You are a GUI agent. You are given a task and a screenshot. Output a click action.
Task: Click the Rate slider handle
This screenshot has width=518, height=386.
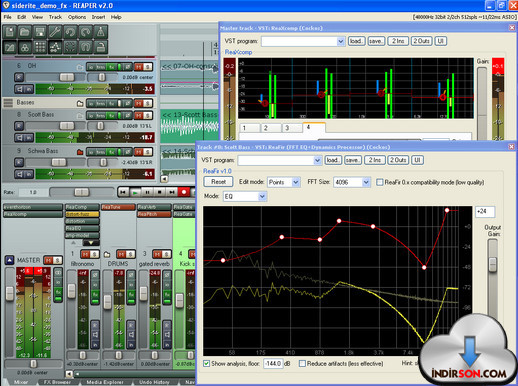pos(82,192)
